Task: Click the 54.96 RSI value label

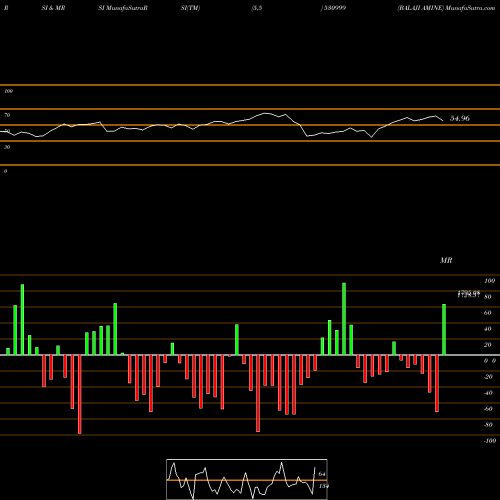Action: coord(460,118)
